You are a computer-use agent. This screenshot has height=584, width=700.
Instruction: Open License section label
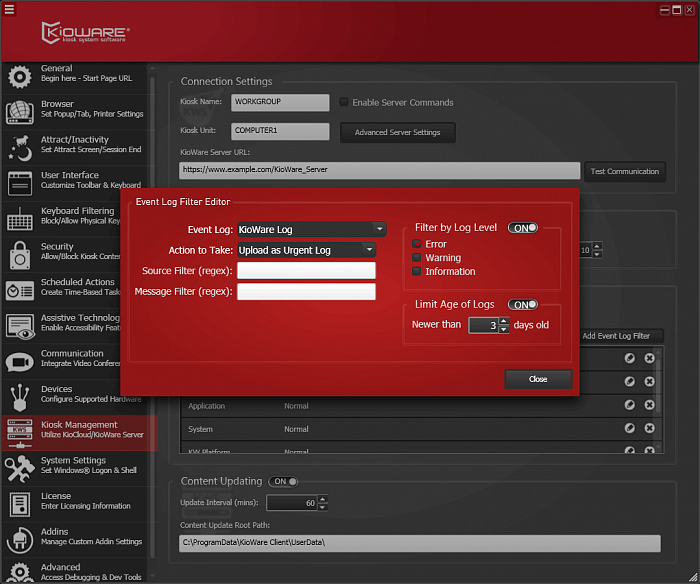pos(56,496)
